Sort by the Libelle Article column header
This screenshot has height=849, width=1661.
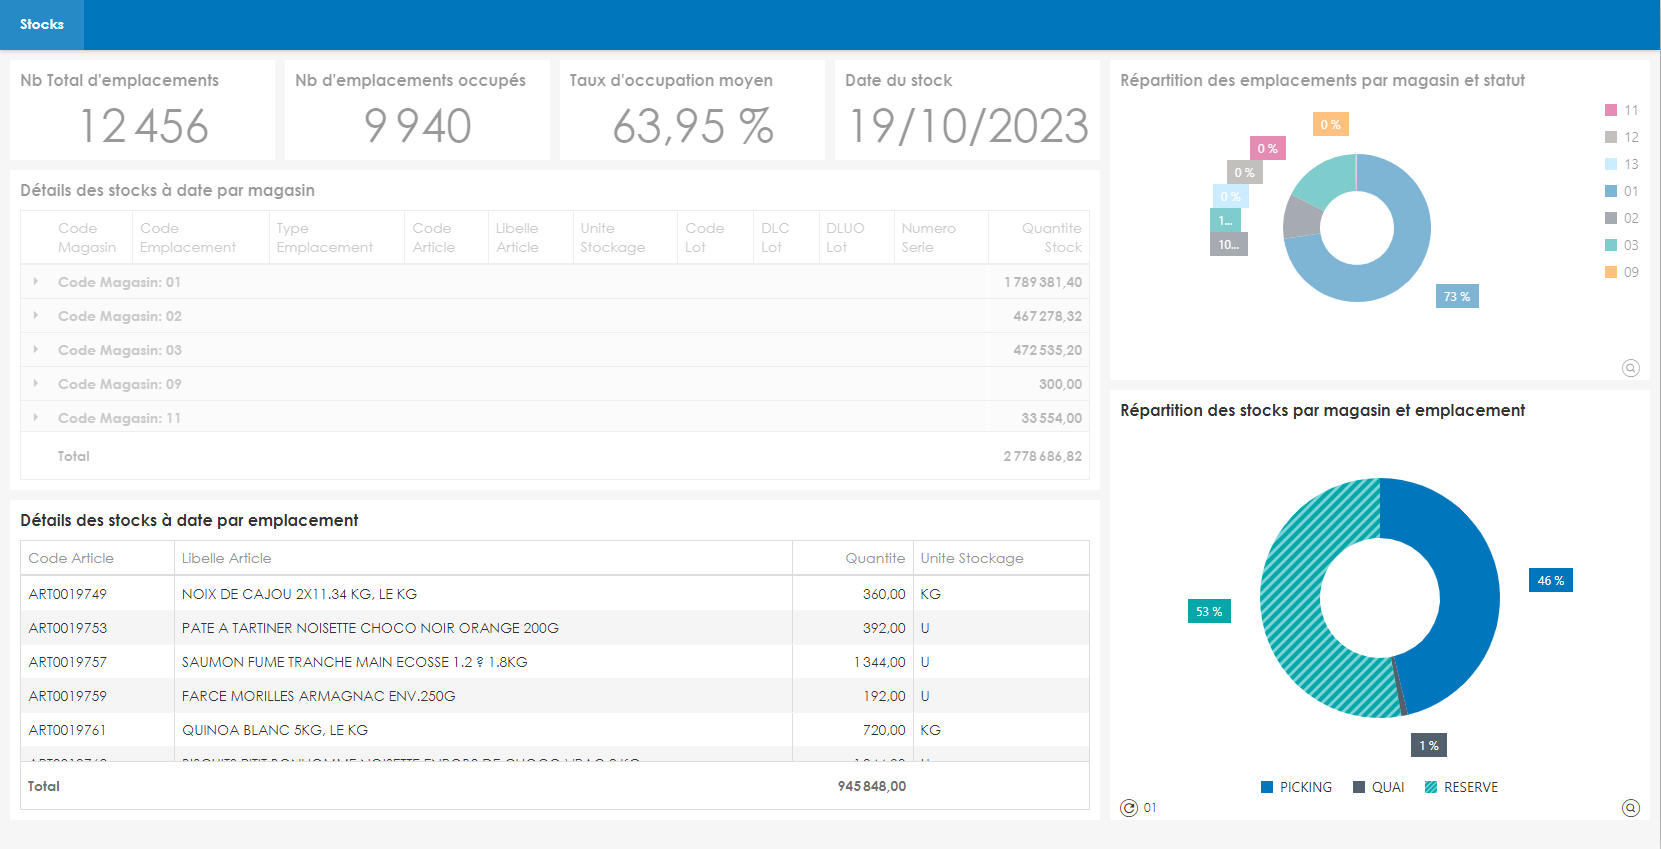(227, 558)
